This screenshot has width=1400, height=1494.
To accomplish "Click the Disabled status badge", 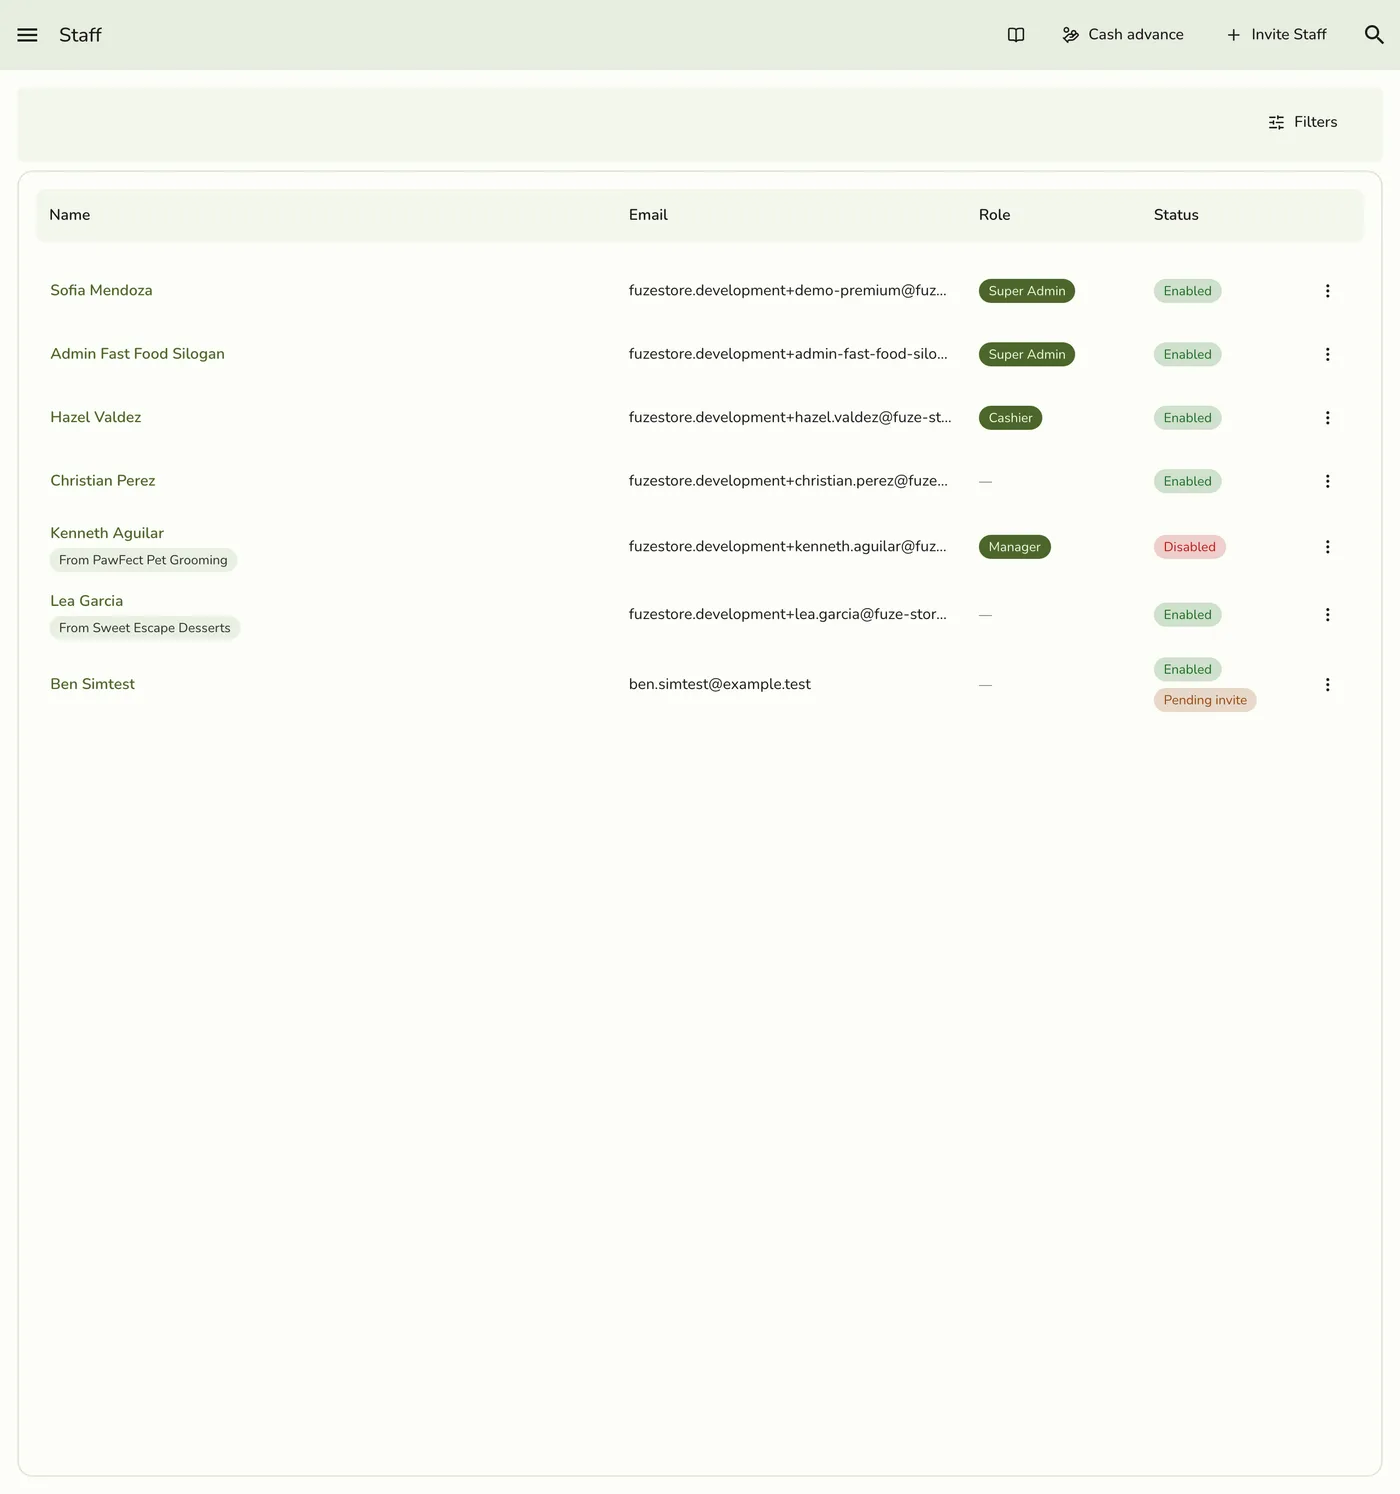I will click(x=1190, y=547).
